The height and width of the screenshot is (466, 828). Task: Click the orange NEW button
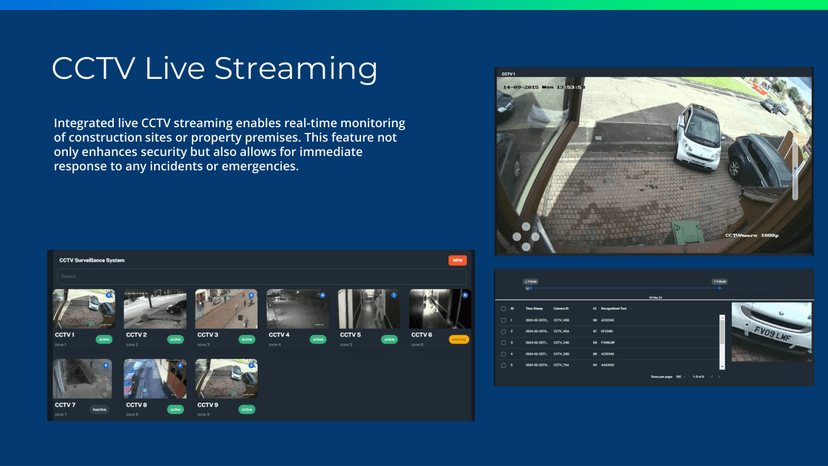[x=458, y=260]
